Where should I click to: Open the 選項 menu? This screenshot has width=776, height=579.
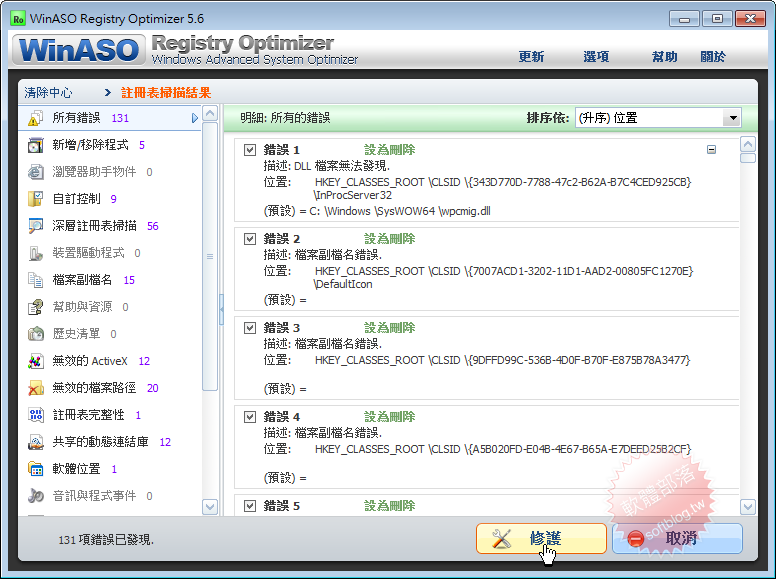(x=596, y=57)
